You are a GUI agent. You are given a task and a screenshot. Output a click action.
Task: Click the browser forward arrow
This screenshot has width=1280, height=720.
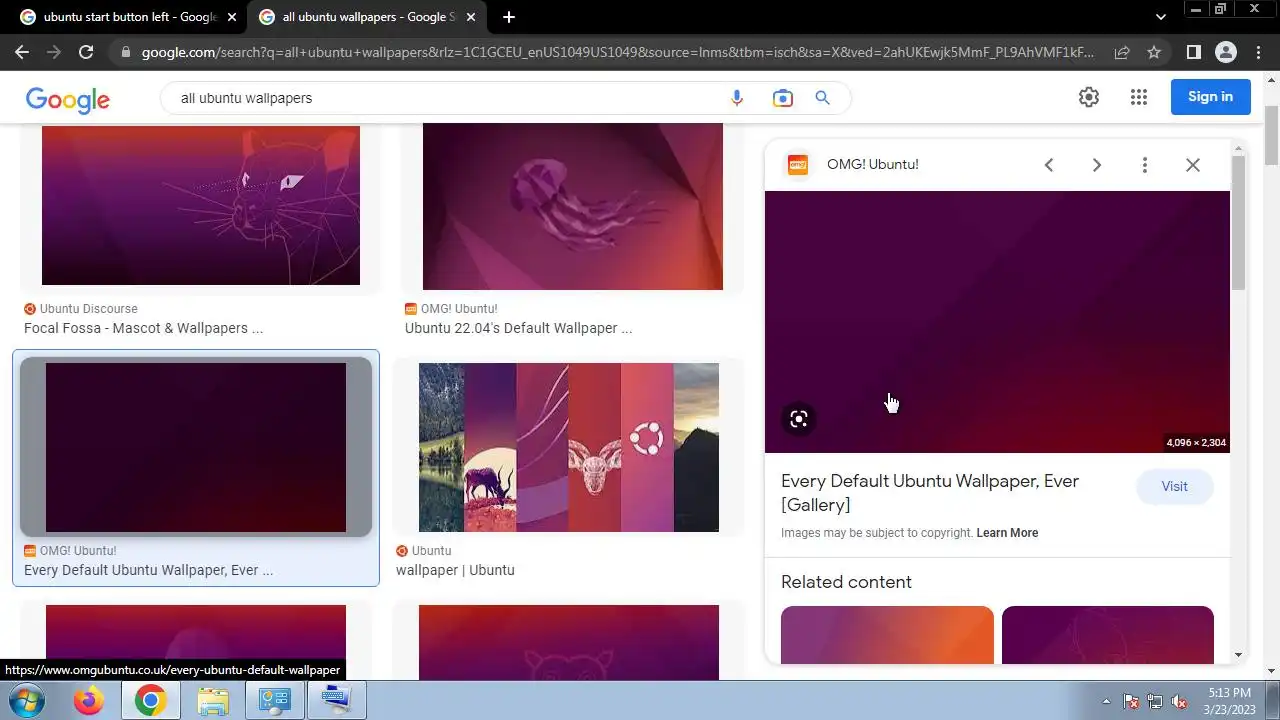coord(54,52)
